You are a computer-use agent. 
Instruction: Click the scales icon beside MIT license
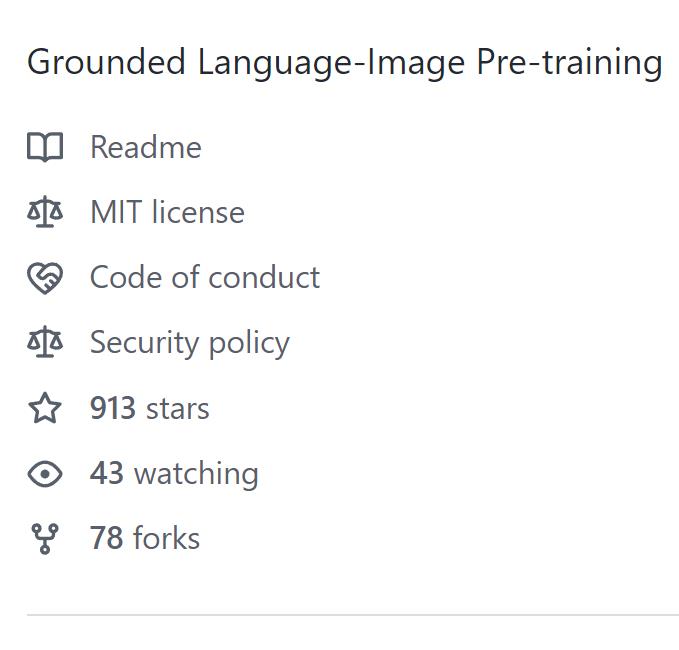[x=45, y=212]
